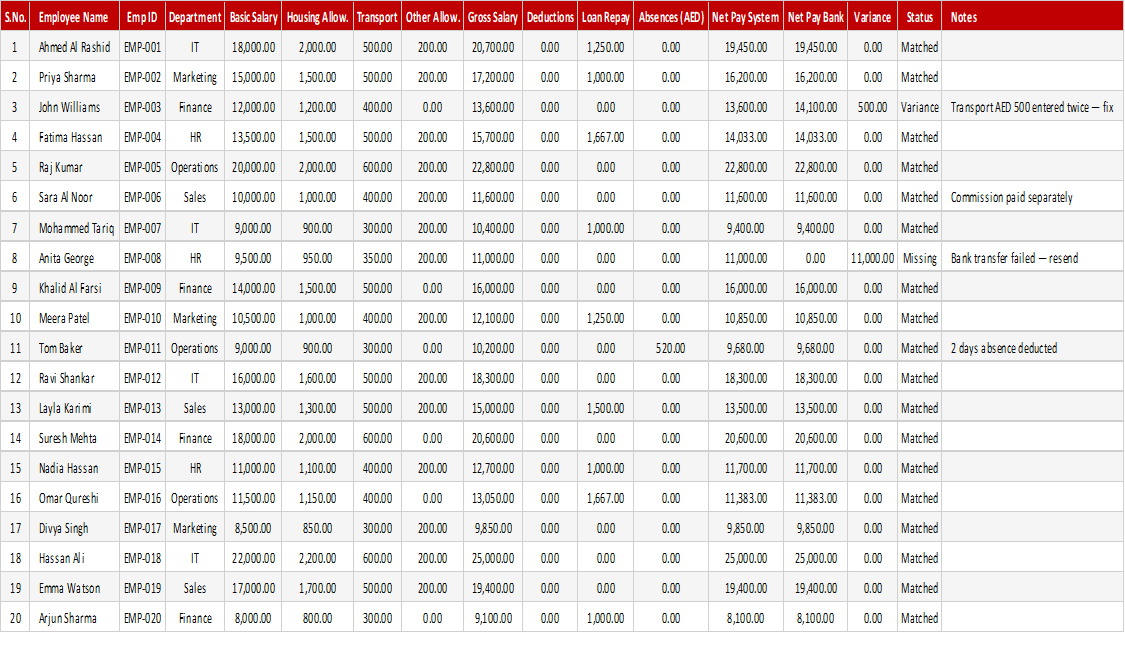Click the Emp ID header cell
1125x661 pixels.
coord(142,17)
